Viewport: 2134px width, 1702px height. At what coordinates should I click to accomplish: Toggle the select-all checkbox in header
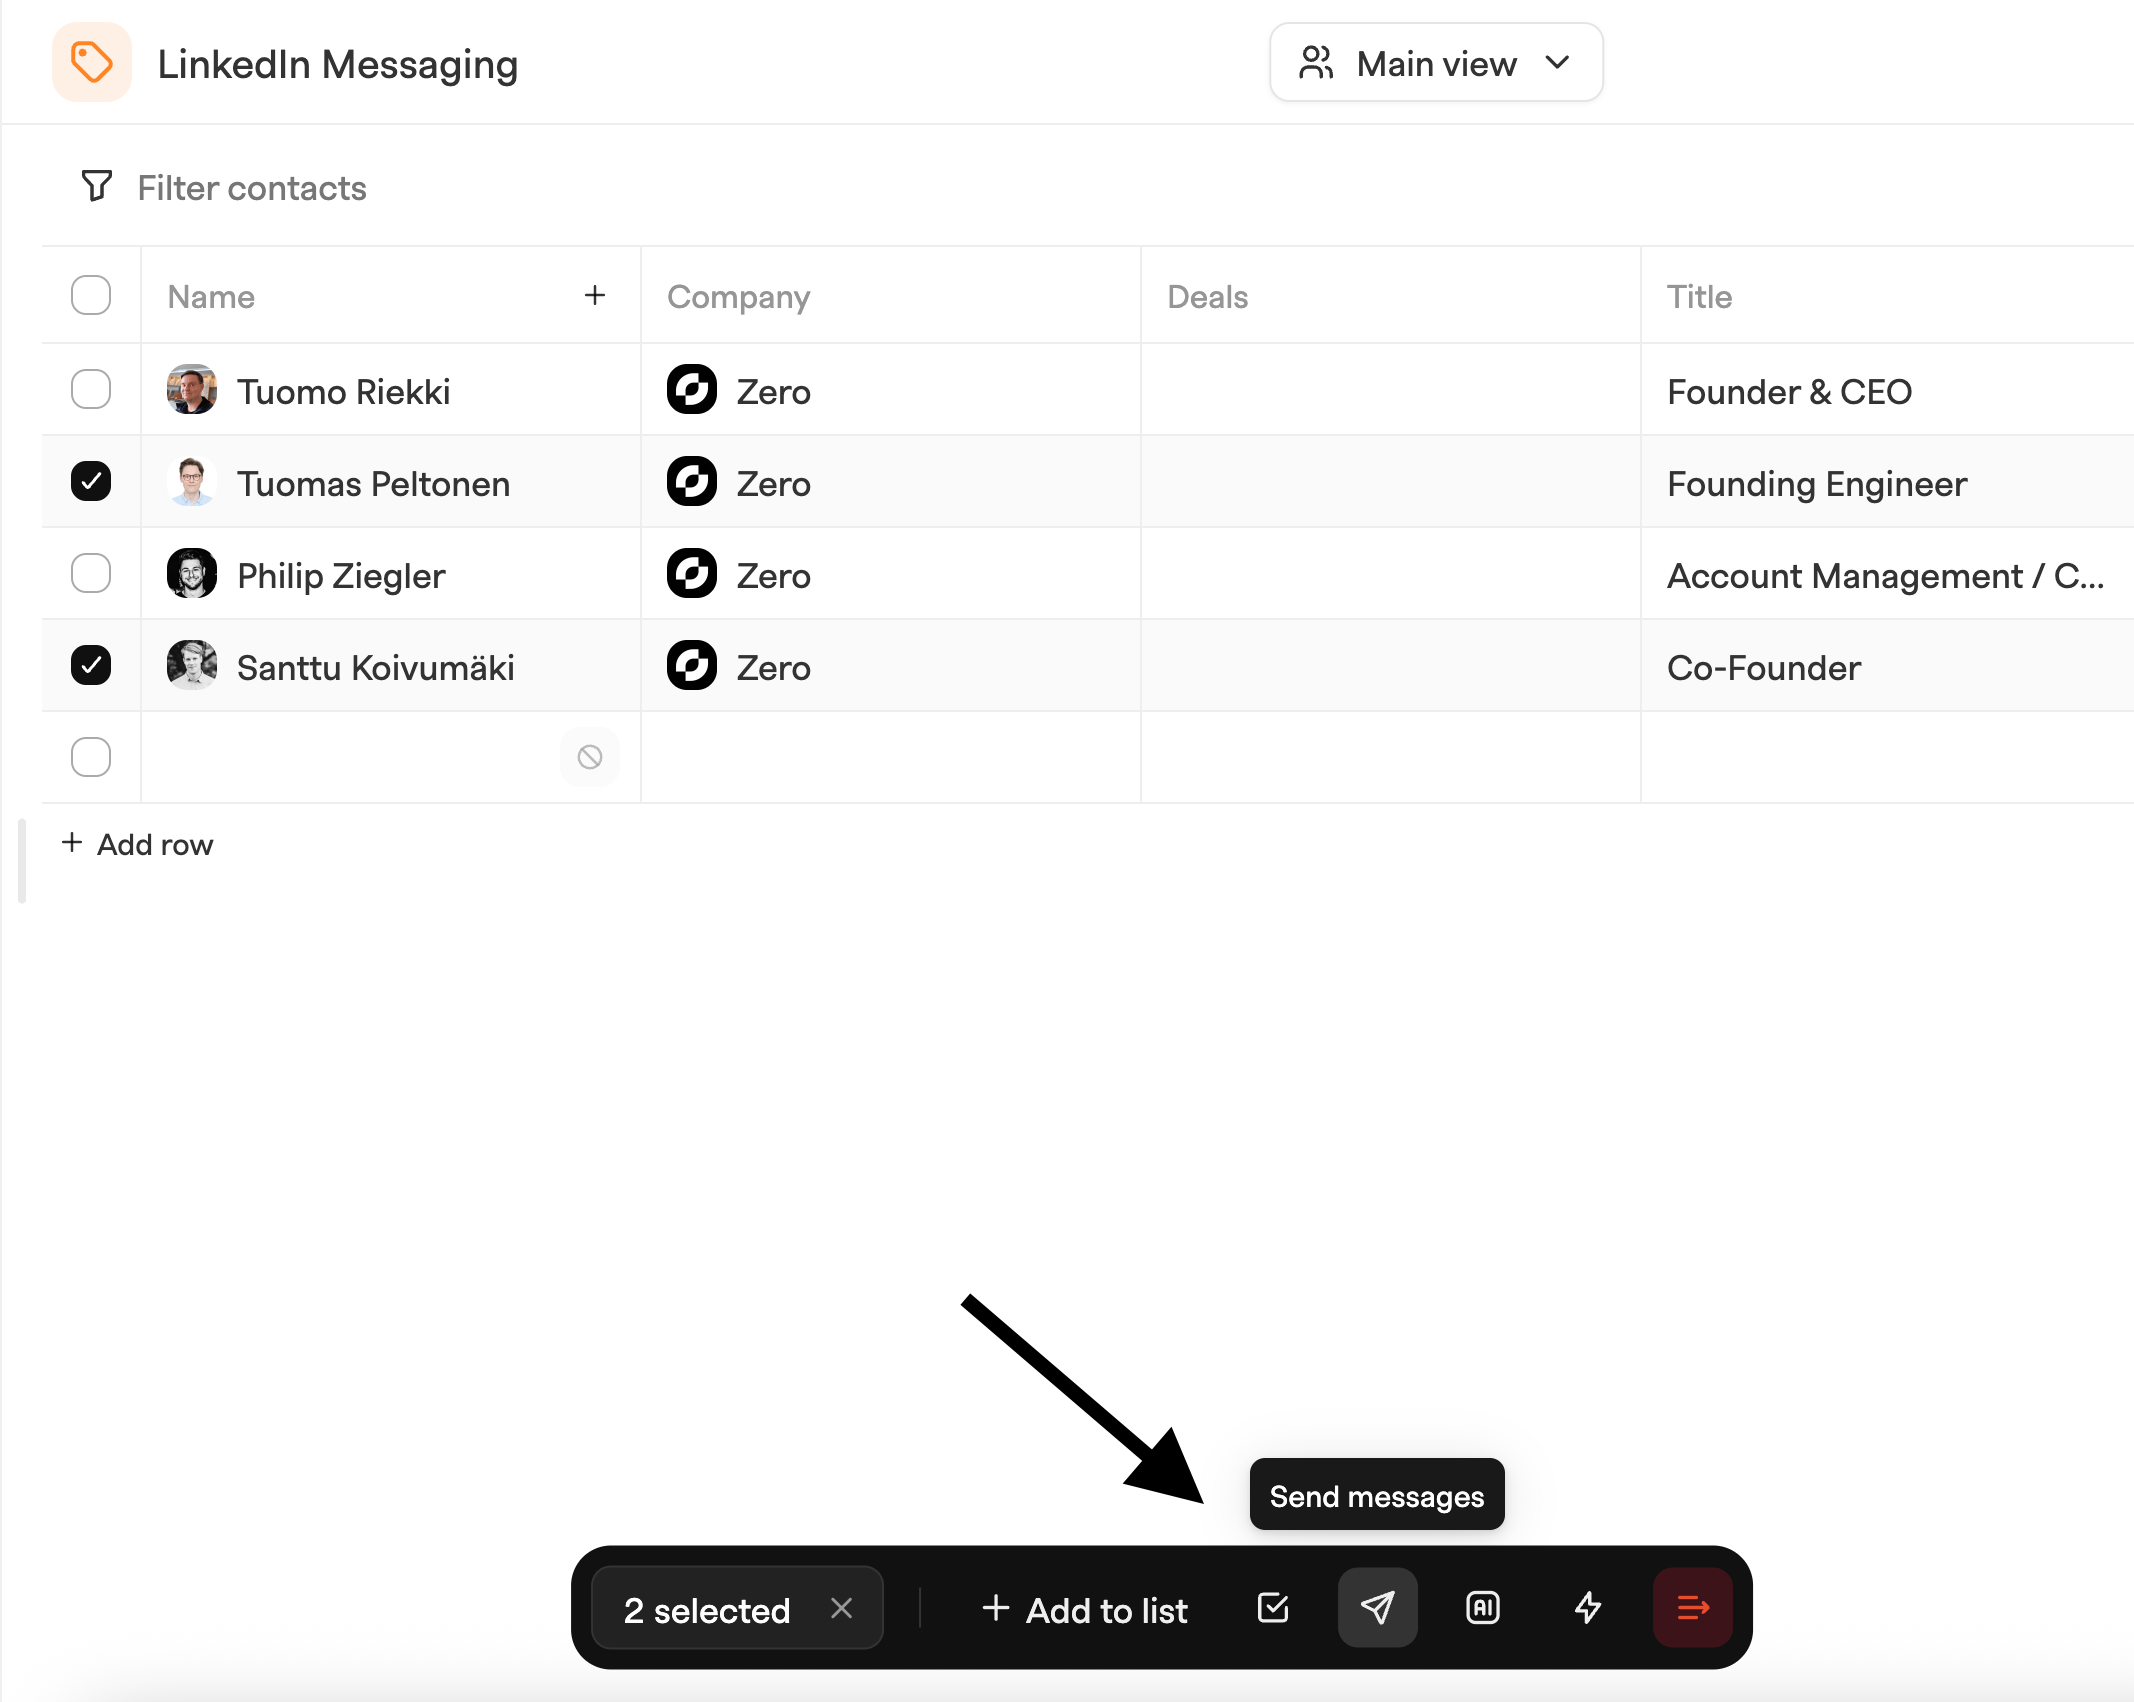[91, 295]
